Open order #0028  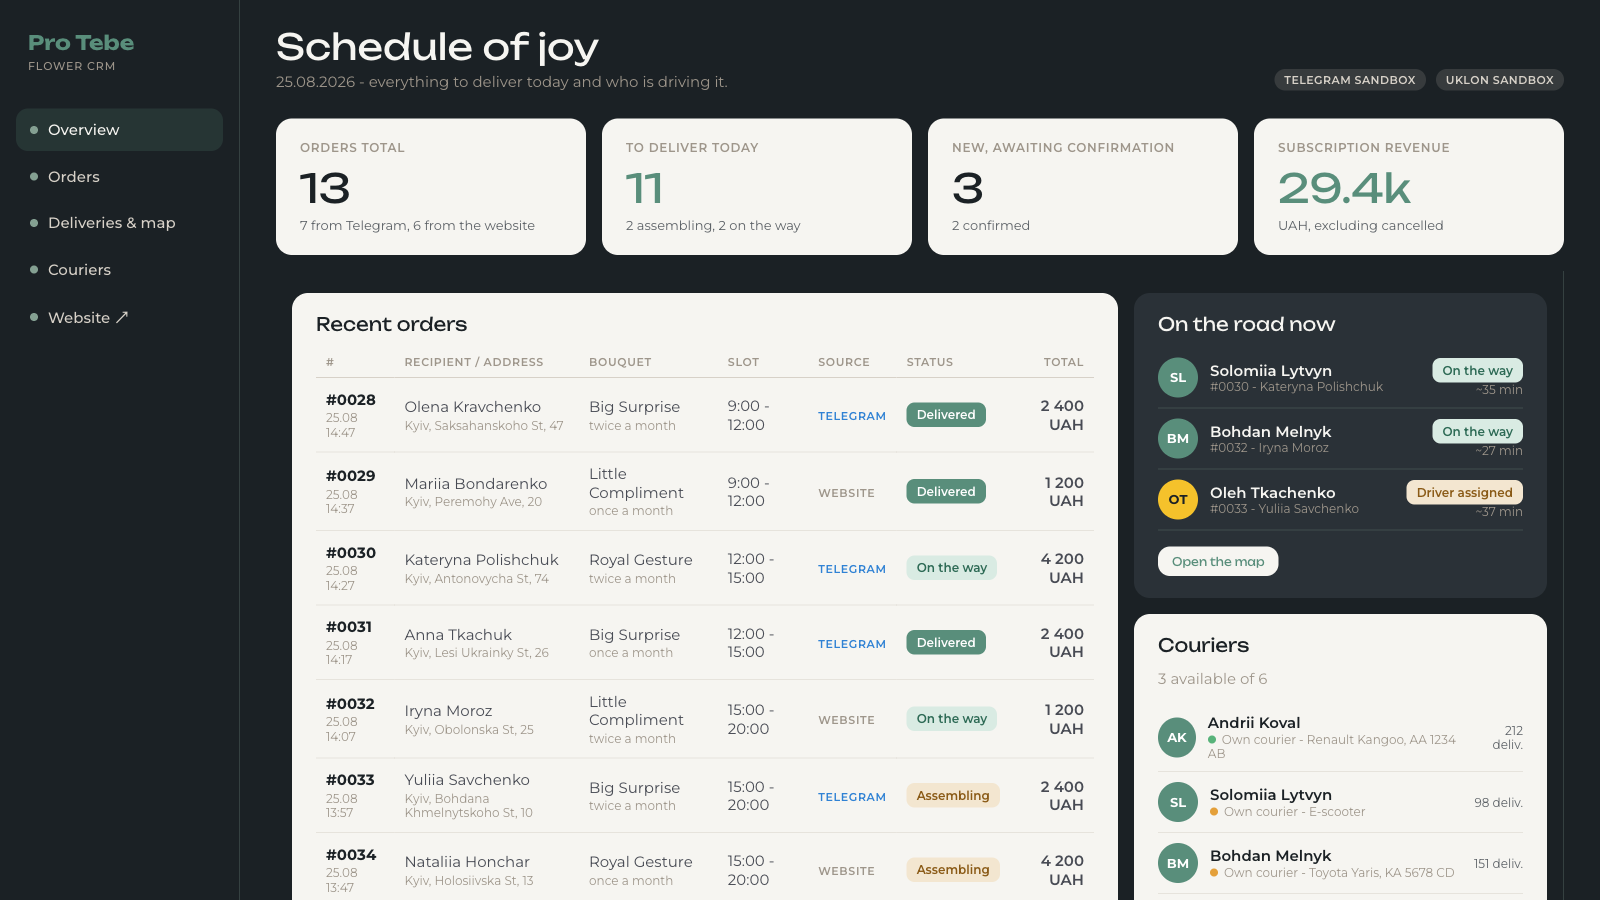pyautogui.click(x=351, y=400)
